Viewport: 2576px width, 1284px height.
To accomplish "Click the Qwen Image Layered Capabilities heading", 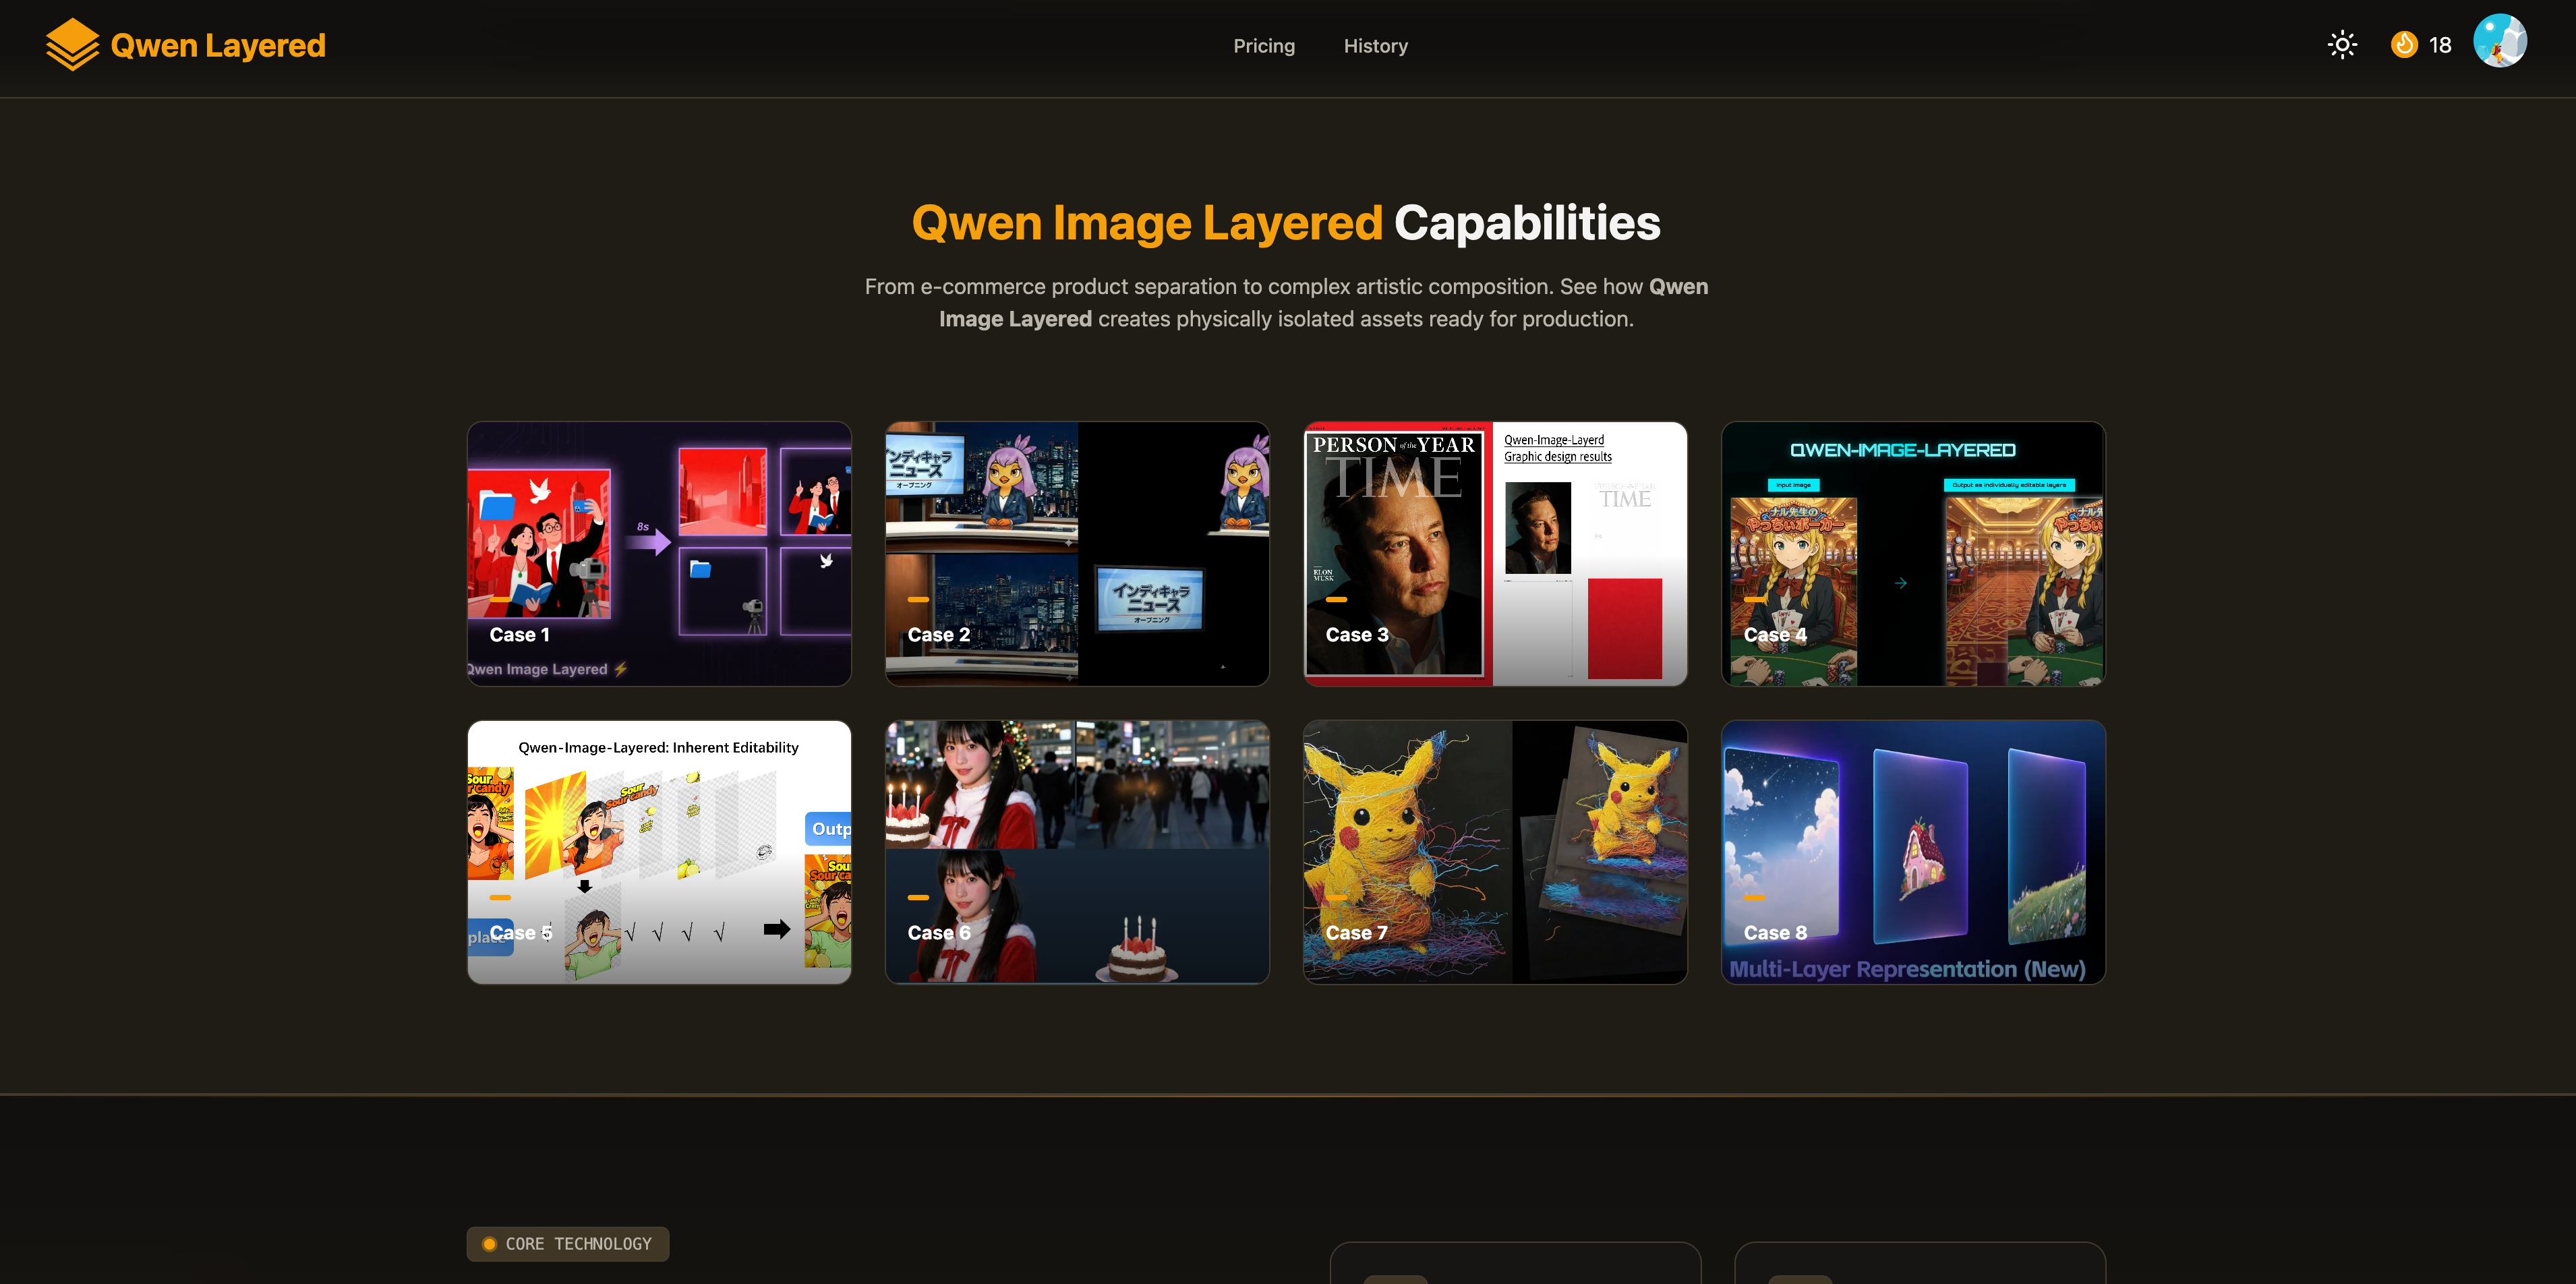I will coord(1286,222).
